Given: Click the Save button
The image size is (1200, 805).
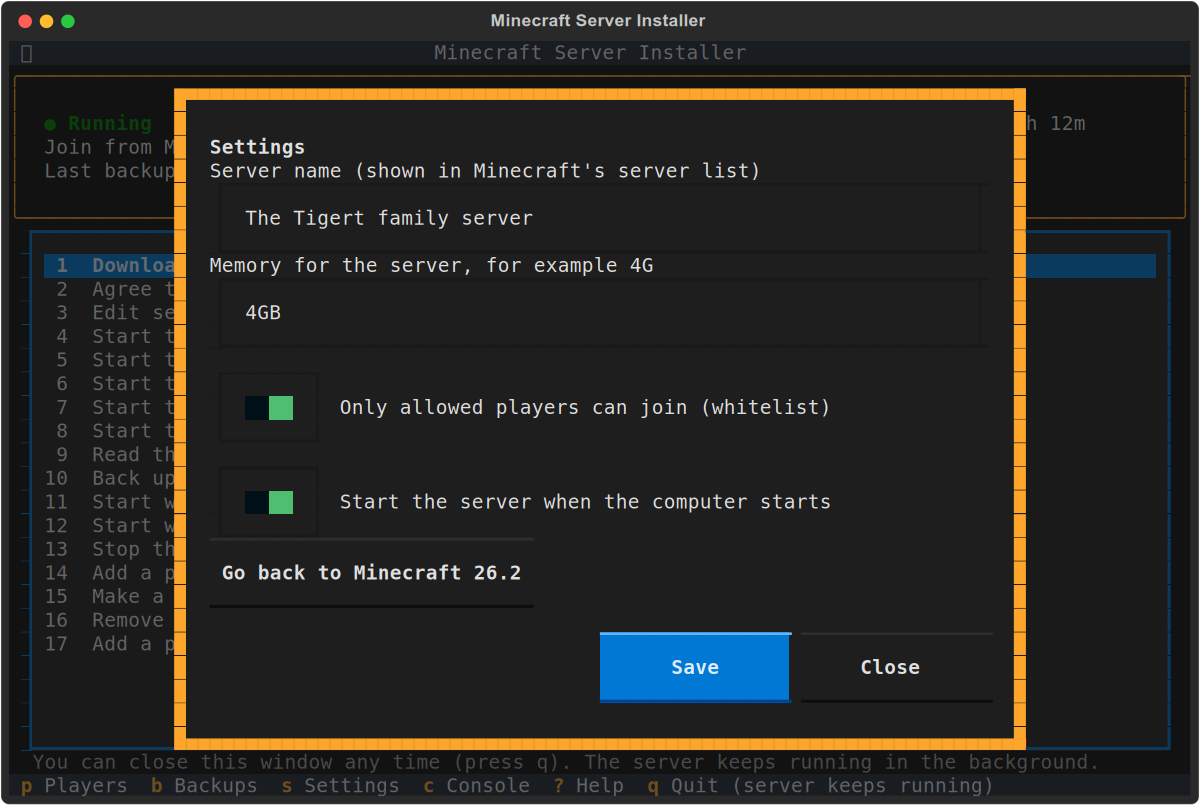Looking at the screenshot, I should point(695,667).
